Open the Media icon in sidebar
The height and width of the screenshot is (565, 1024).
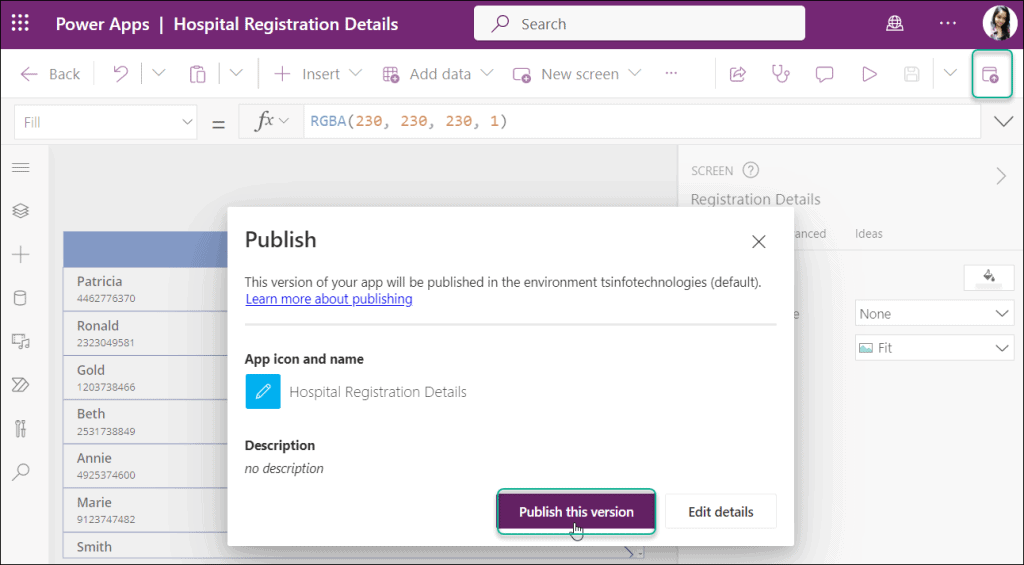21,341
